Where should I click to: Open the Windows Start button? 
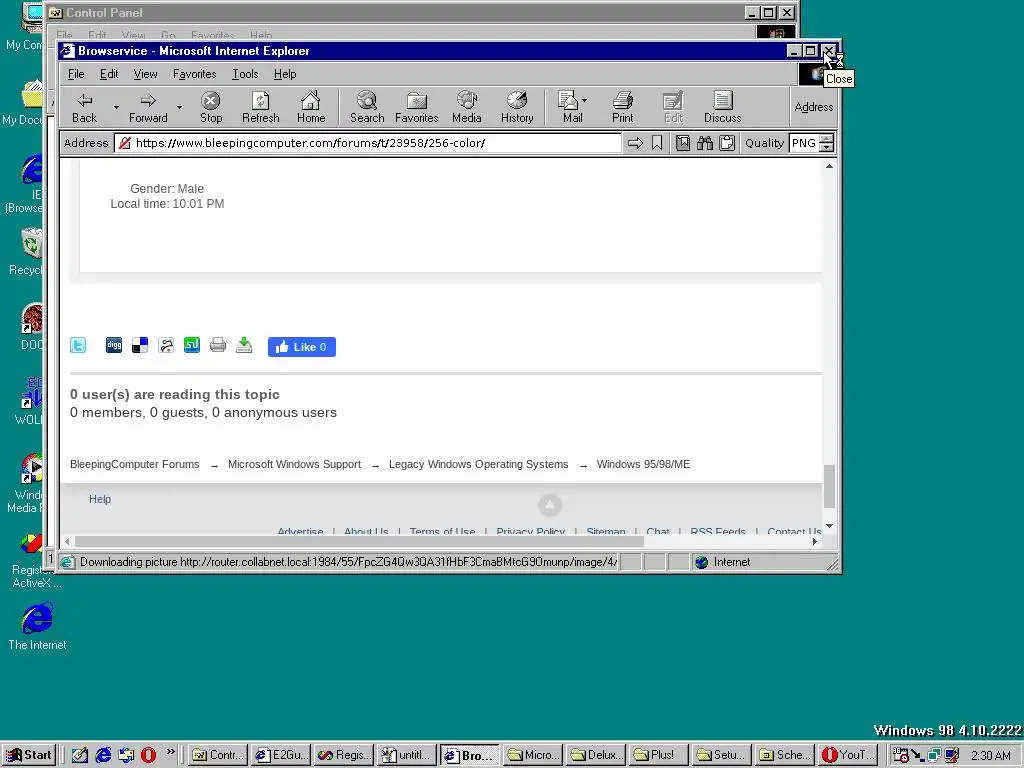coord(29,755)
